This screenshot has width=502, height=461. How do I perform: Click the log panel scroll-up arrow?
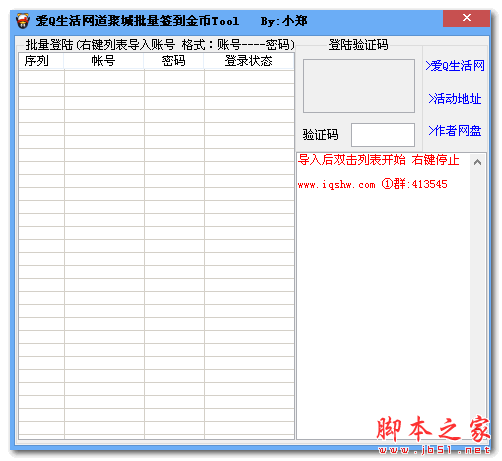[477, 162]
